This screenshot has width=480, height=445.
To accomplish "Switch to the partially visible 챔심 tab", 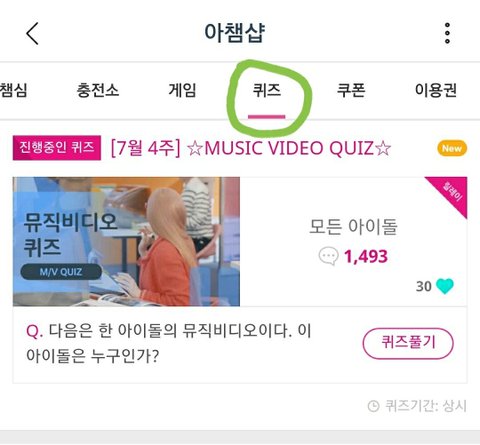I will click(13, 90).
